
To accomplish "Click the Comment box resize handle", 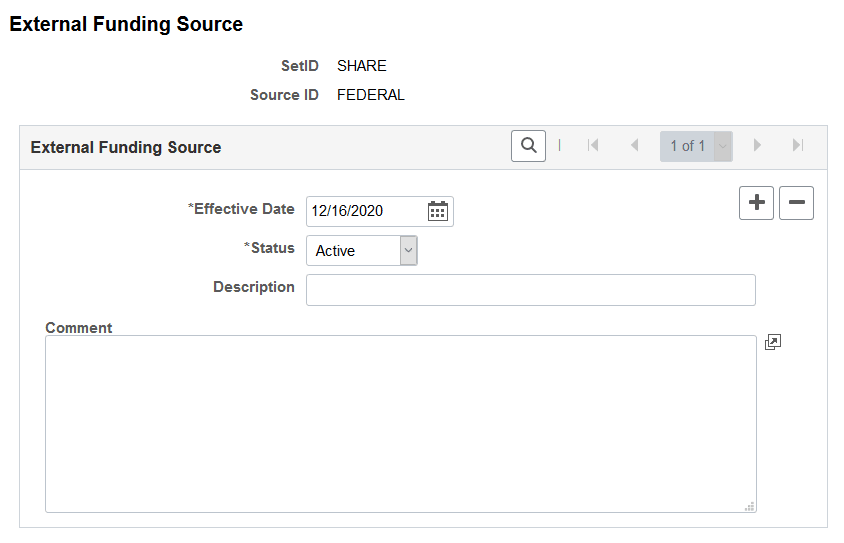I will [749, 506].
